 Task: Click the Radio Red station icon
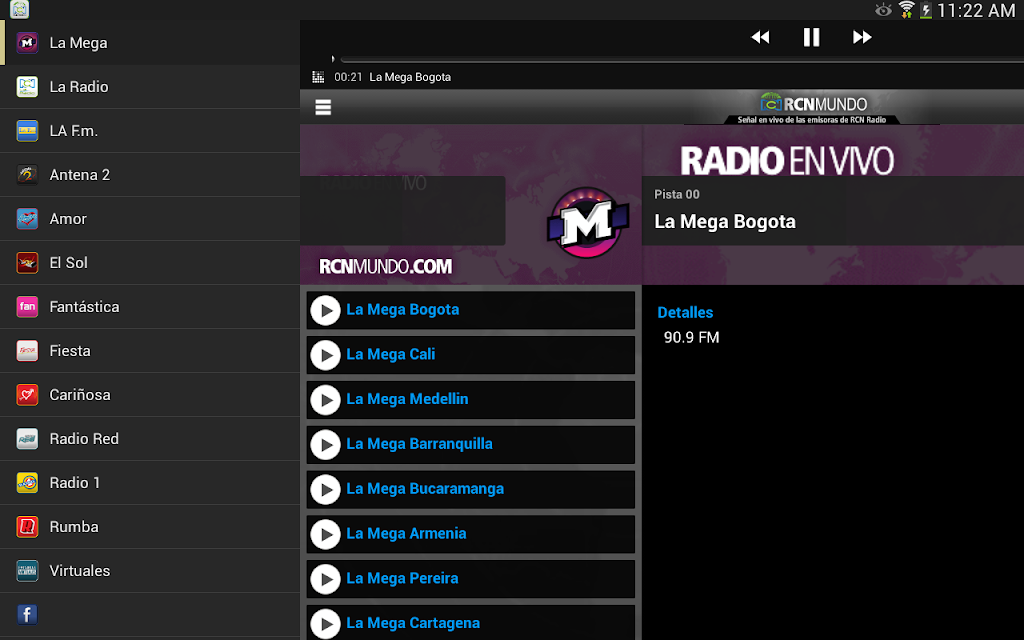click(x=27, y=439)
